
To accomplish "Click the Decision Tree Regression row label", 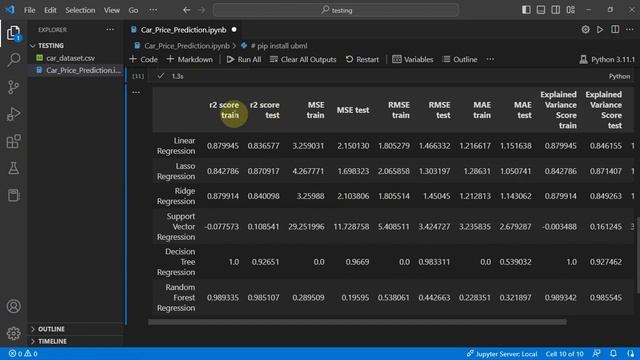I will tap(176, 262).
